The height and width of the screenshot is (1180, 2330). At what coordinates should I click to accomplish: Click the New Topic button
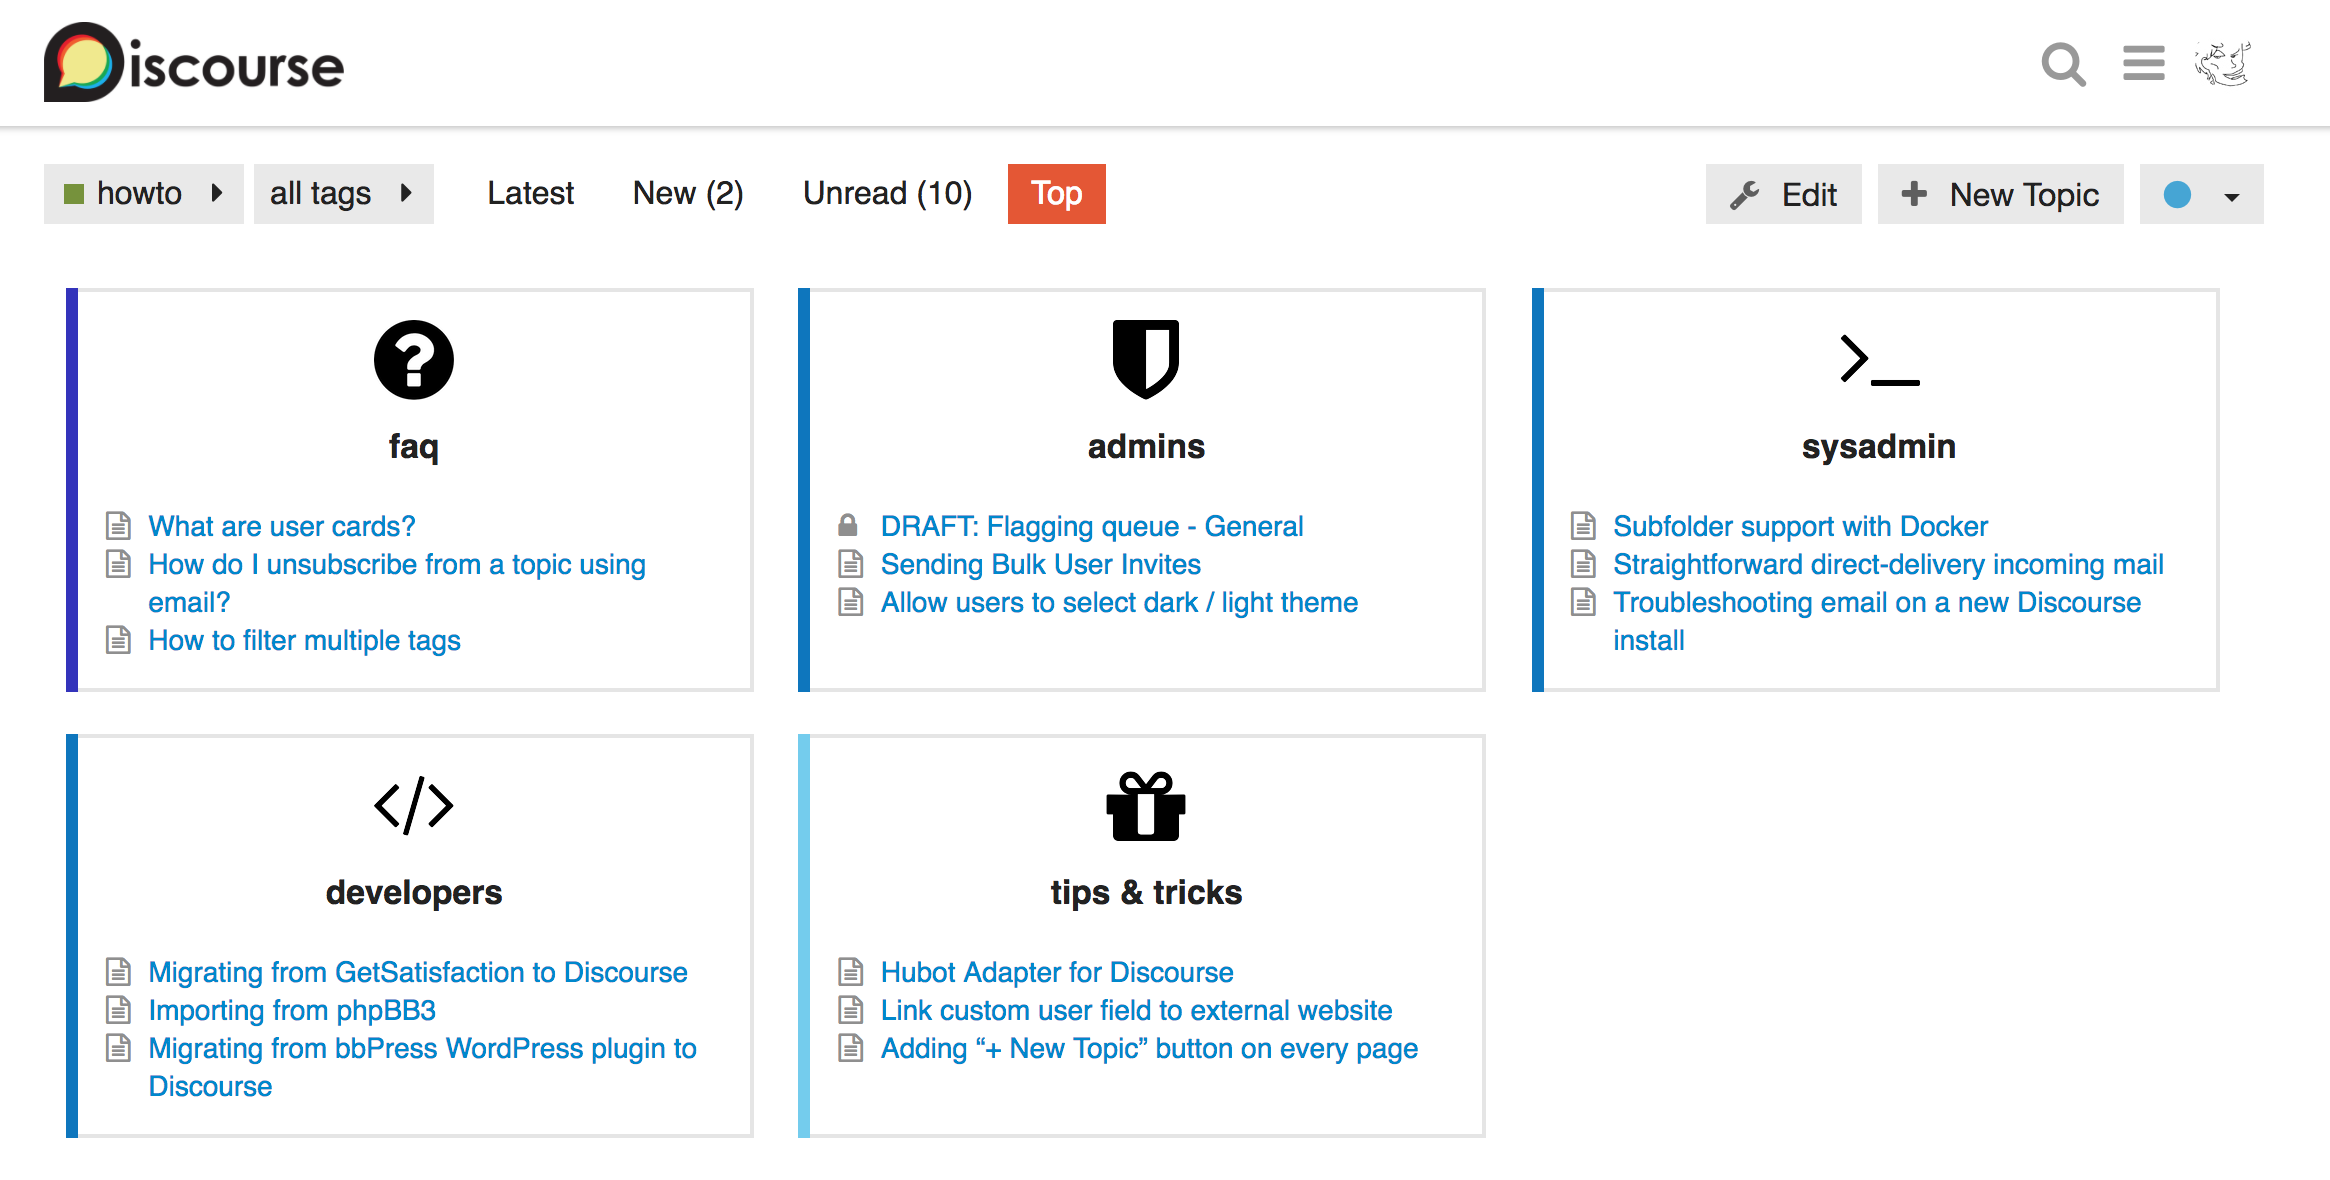(2000, 194)
